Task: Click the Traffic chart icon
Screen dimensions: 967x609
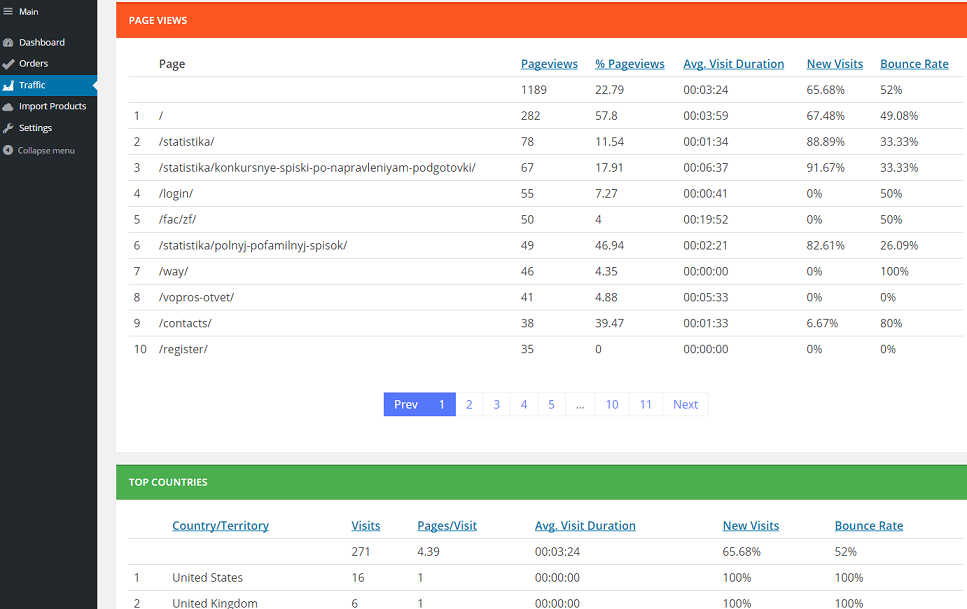Action: 8,86
